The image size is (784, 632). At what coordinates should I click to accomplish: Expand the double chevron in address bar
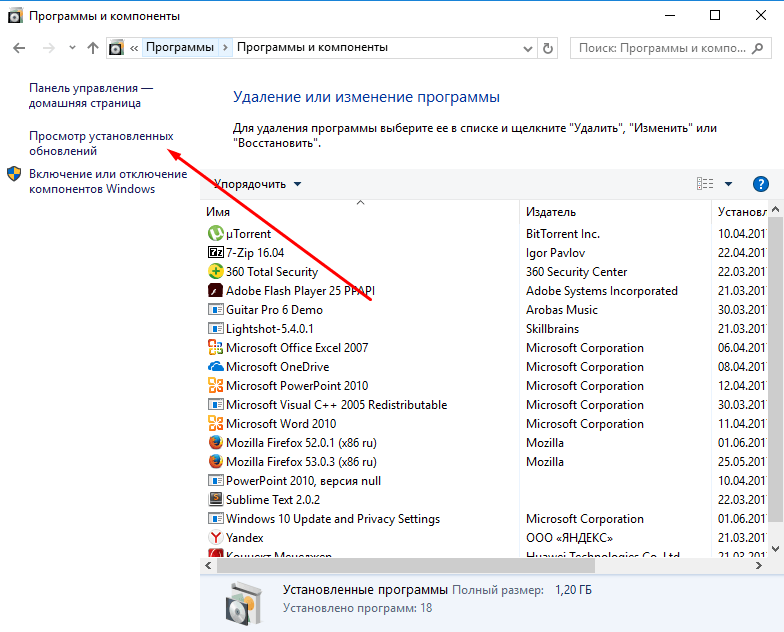tap(134, 48)
